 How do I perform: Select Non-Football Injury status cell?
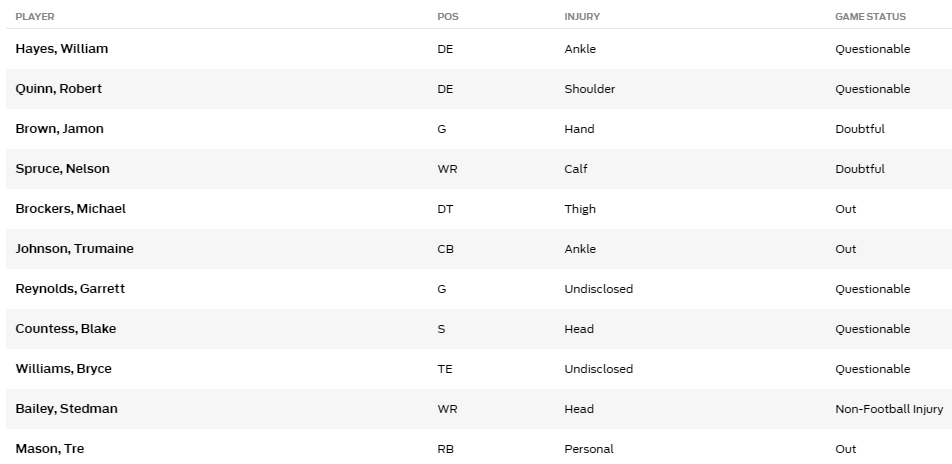[889, 409]
